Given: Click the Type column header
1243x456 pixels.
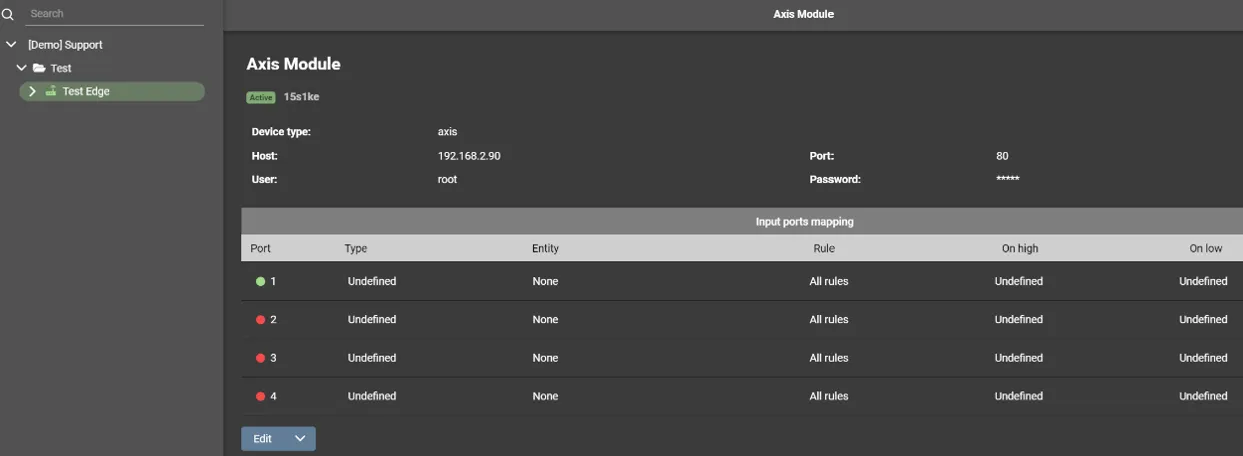Looking at the screenshot, I should [x=356, y=248].
